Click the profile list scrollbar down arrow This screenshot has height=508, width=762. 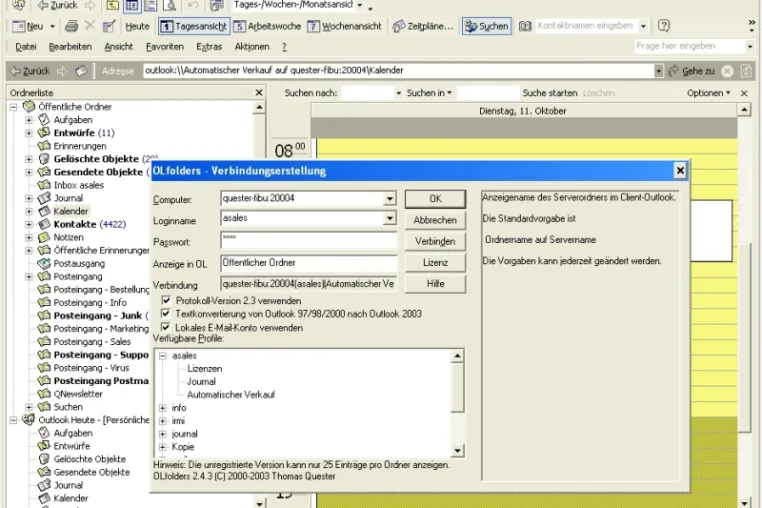pyautogui.click(x=457, y=451)
